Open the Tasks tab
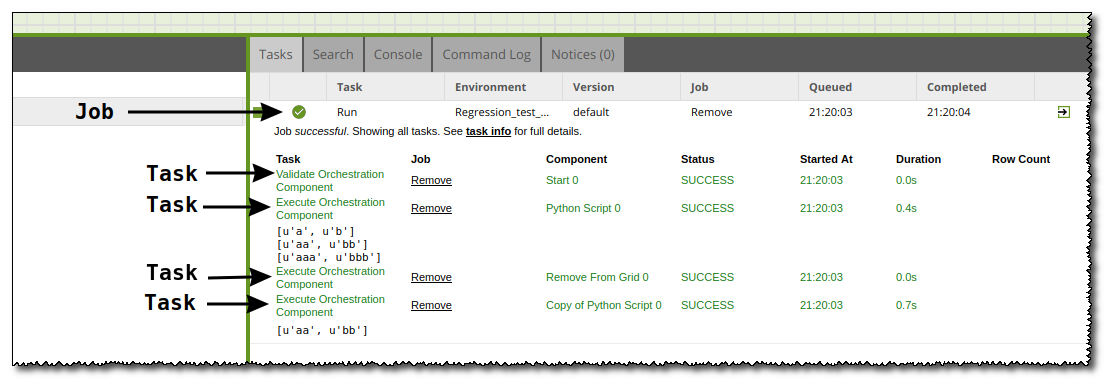 click(276, 55)
